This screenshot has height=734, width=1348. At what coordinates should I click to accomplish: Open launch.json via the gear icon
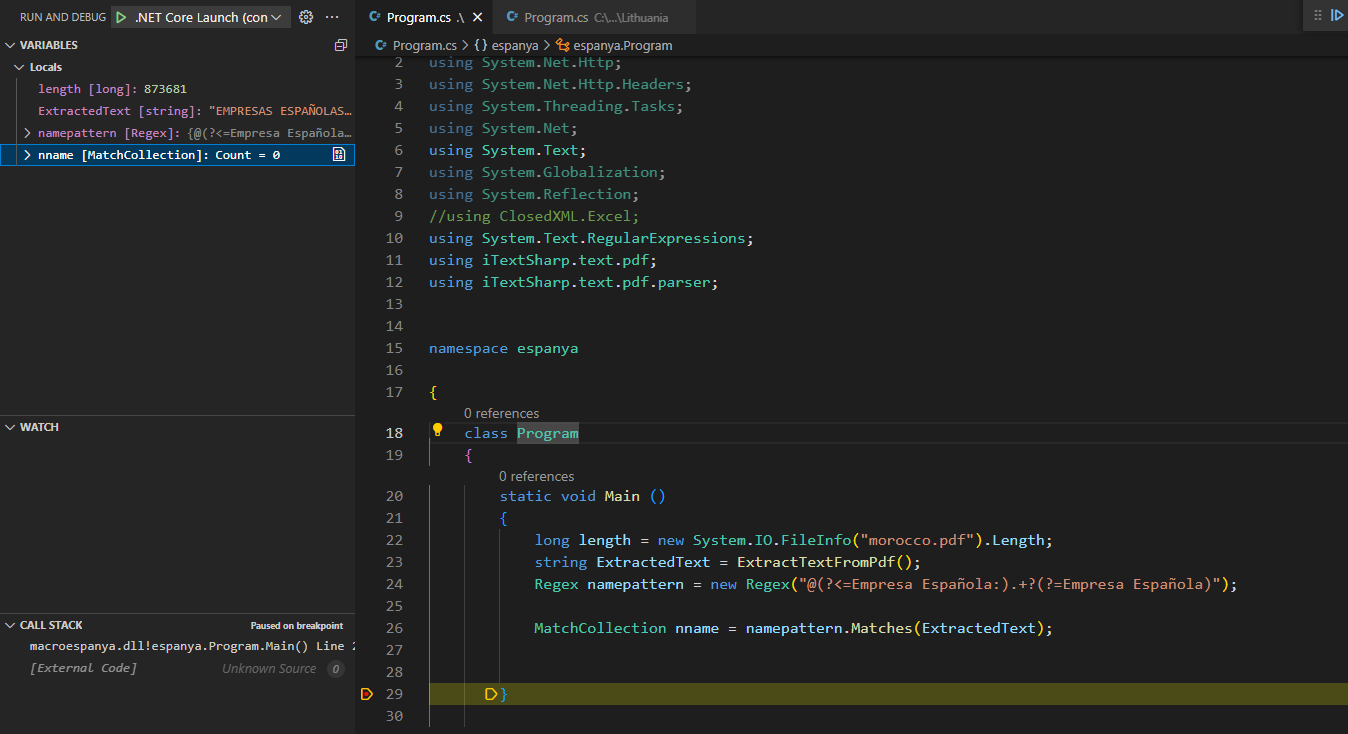(306, 17)
